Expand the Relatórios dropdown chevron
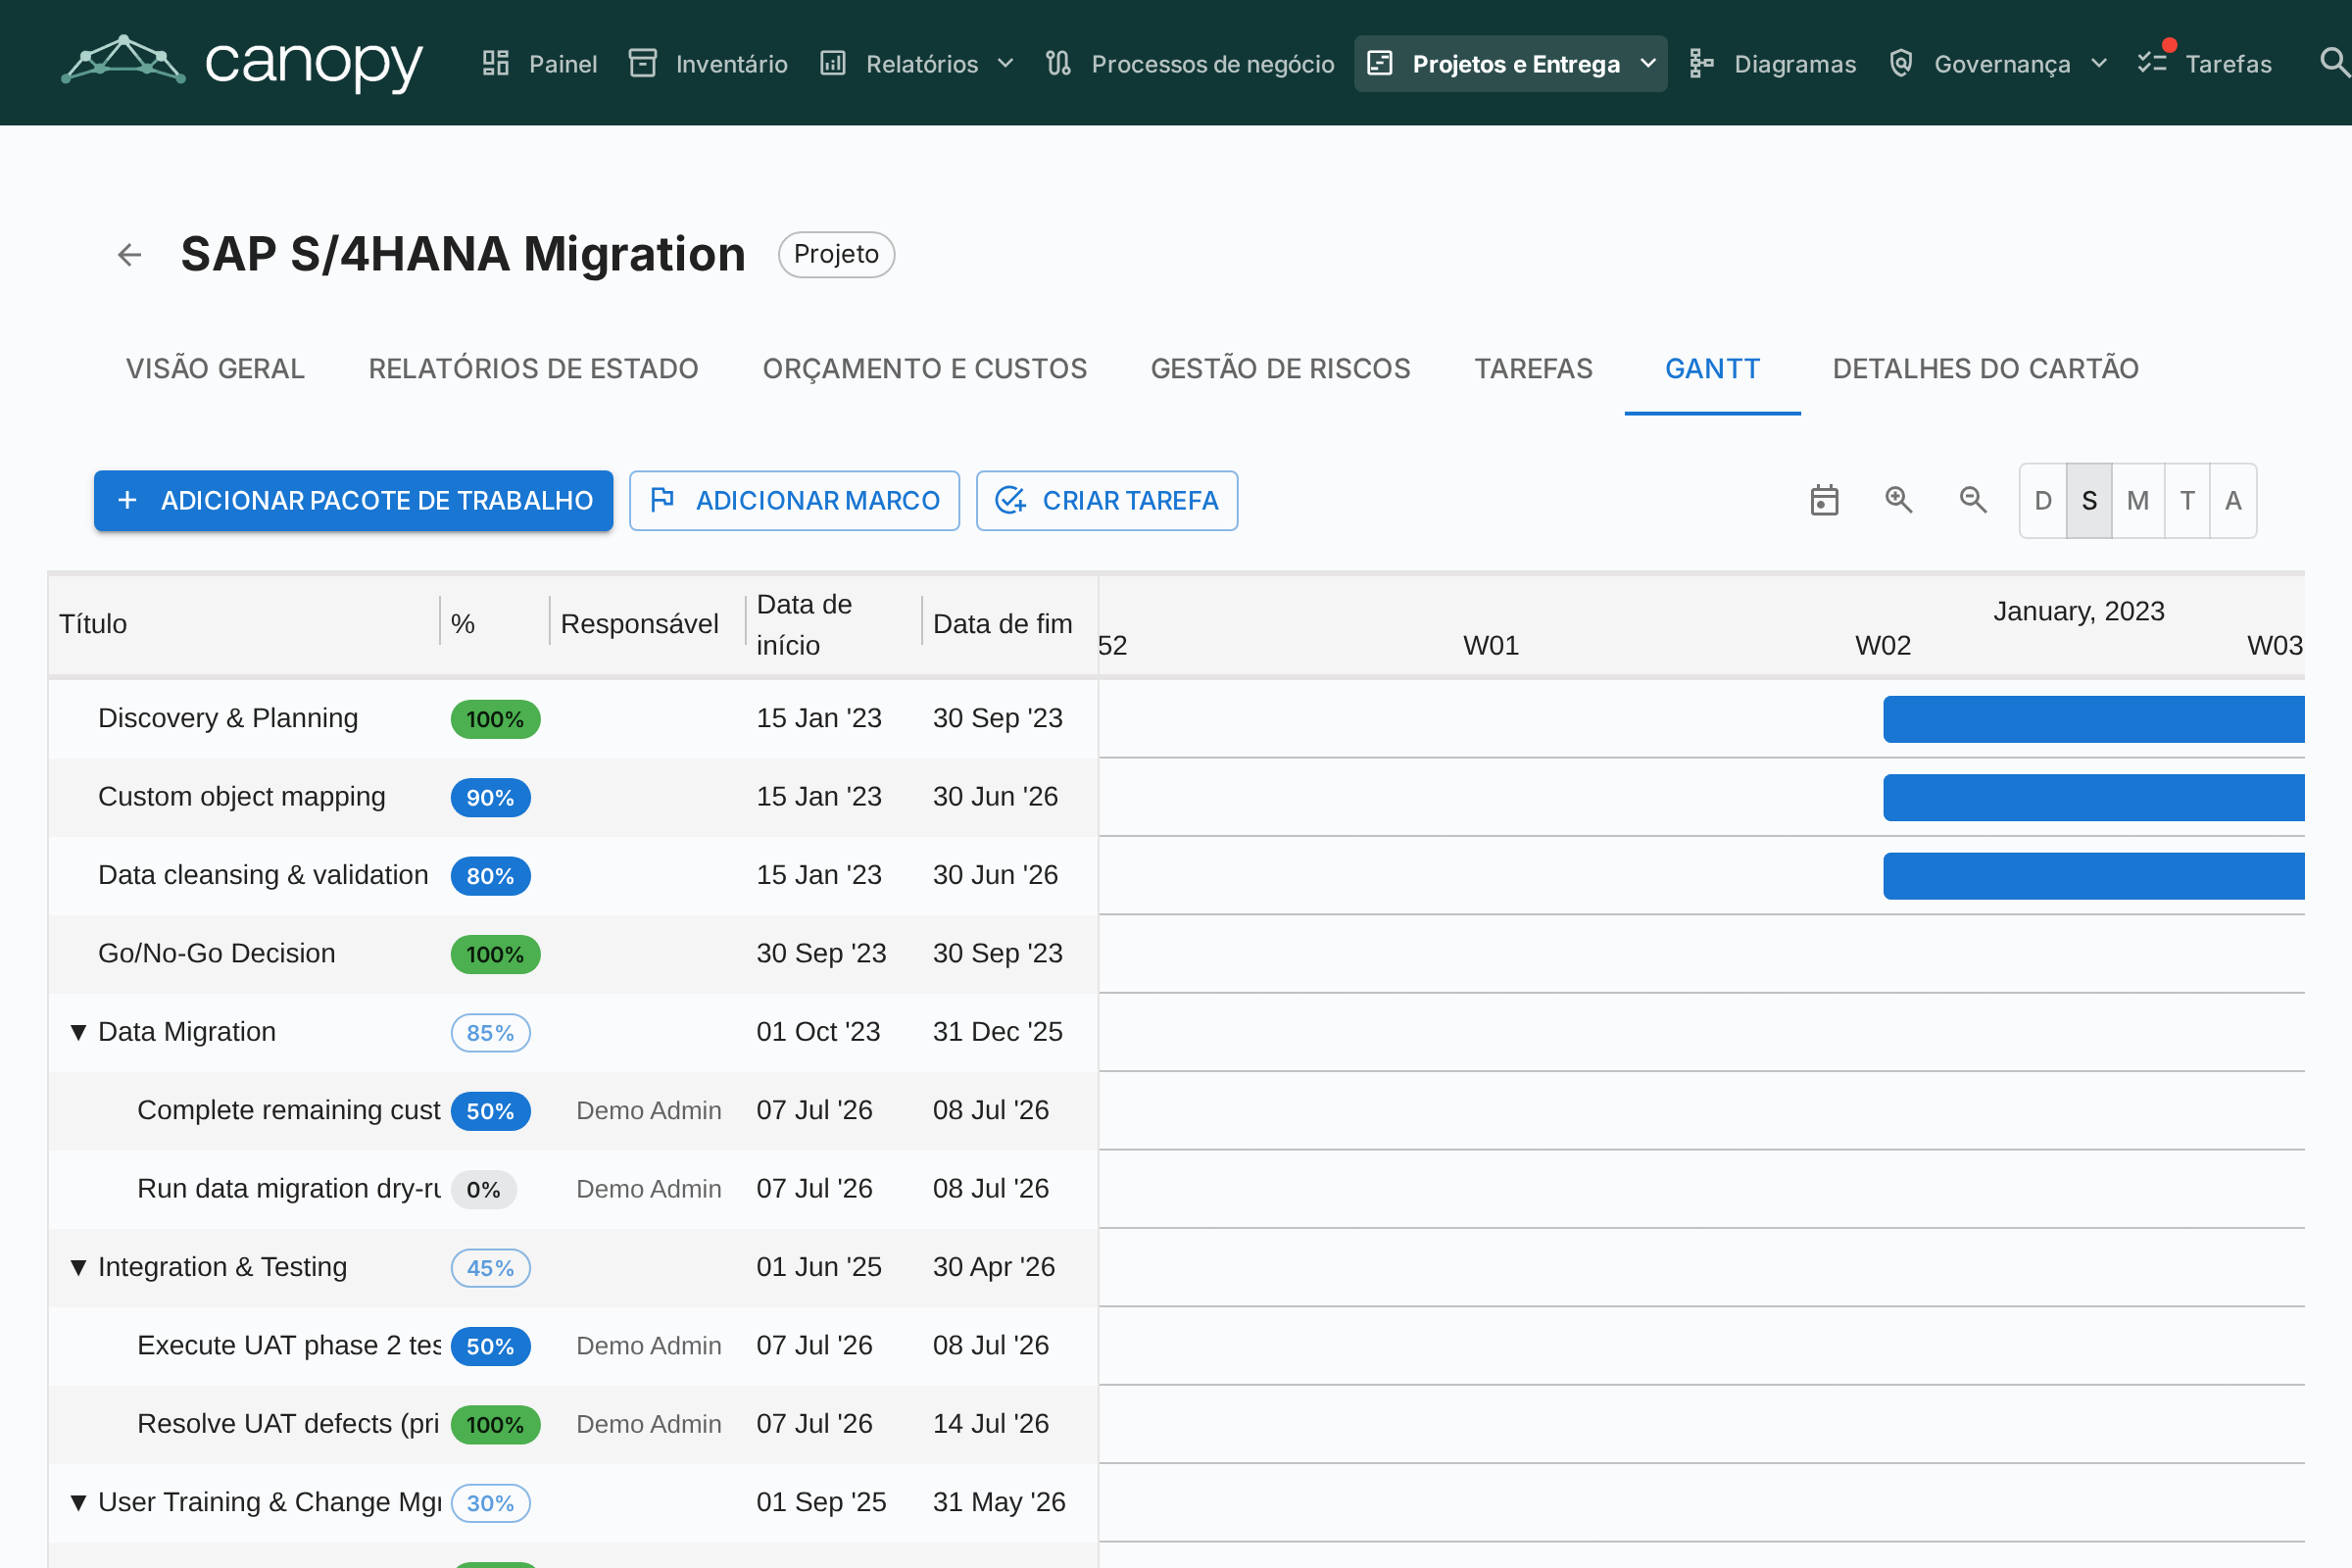 point(1006,64)
